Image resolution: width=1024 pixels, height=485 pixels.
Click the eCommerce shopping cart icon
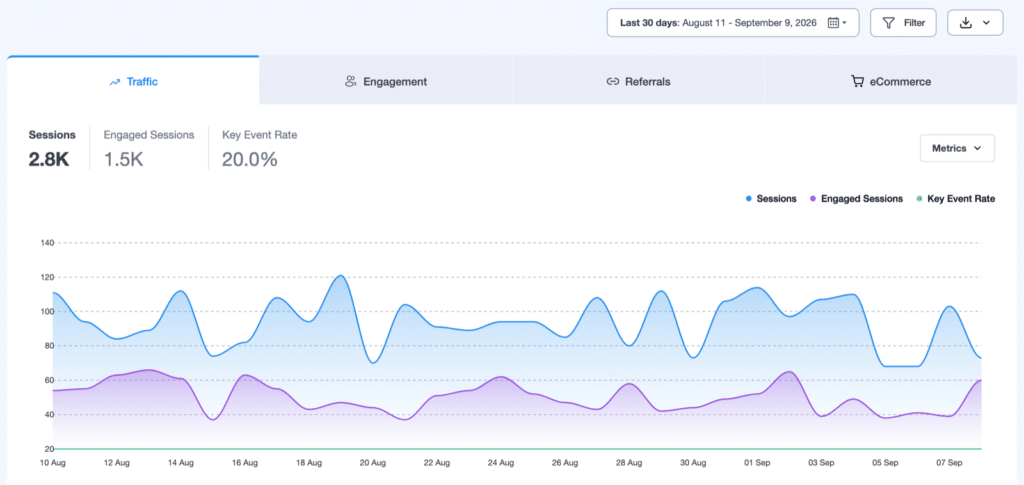[857, 82]
